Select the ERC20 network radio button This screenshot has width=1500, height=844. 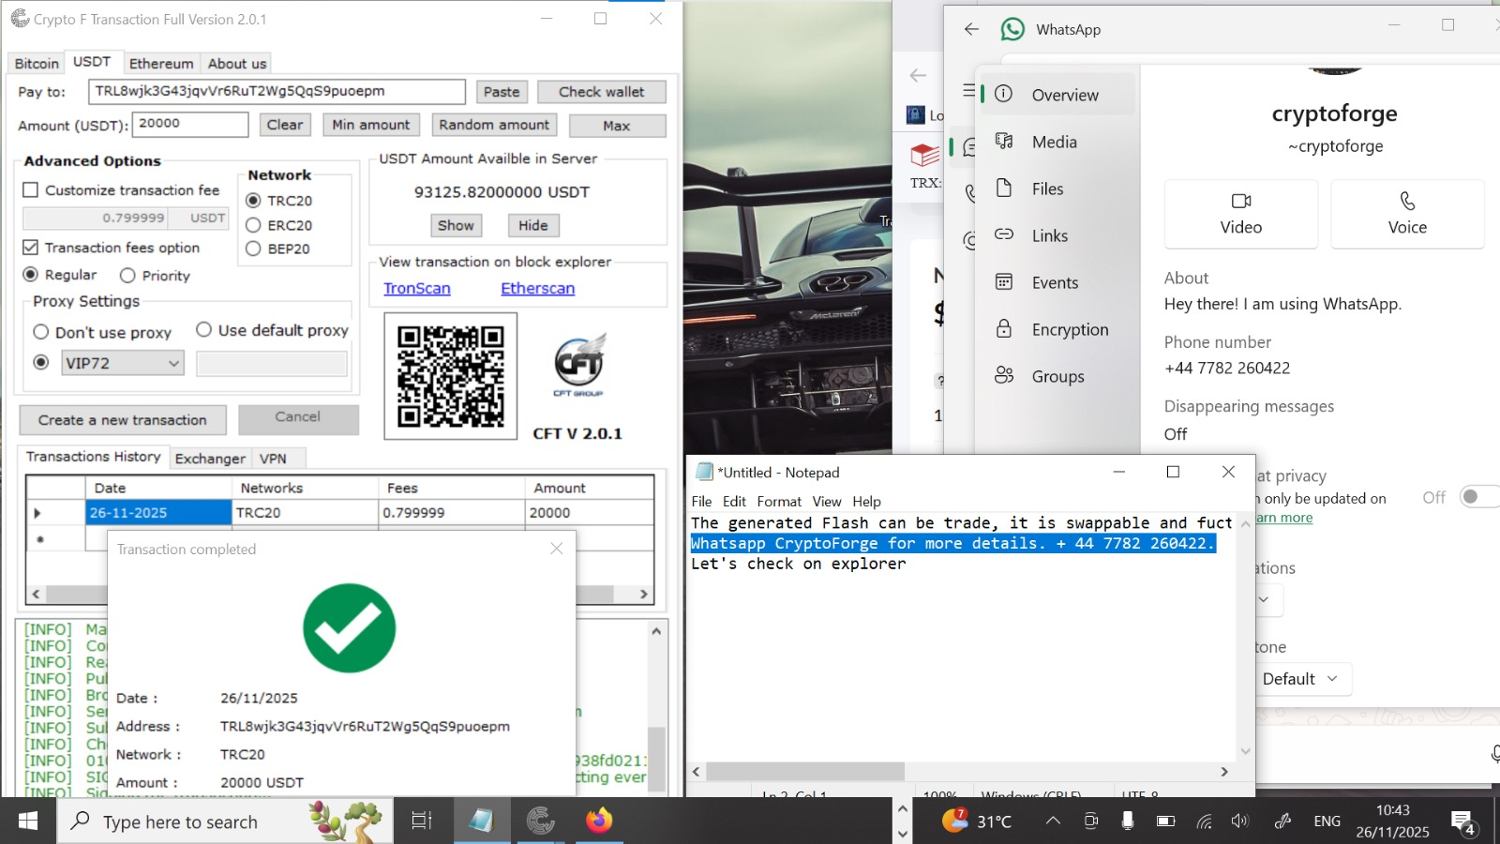click(x=253, y=225)
